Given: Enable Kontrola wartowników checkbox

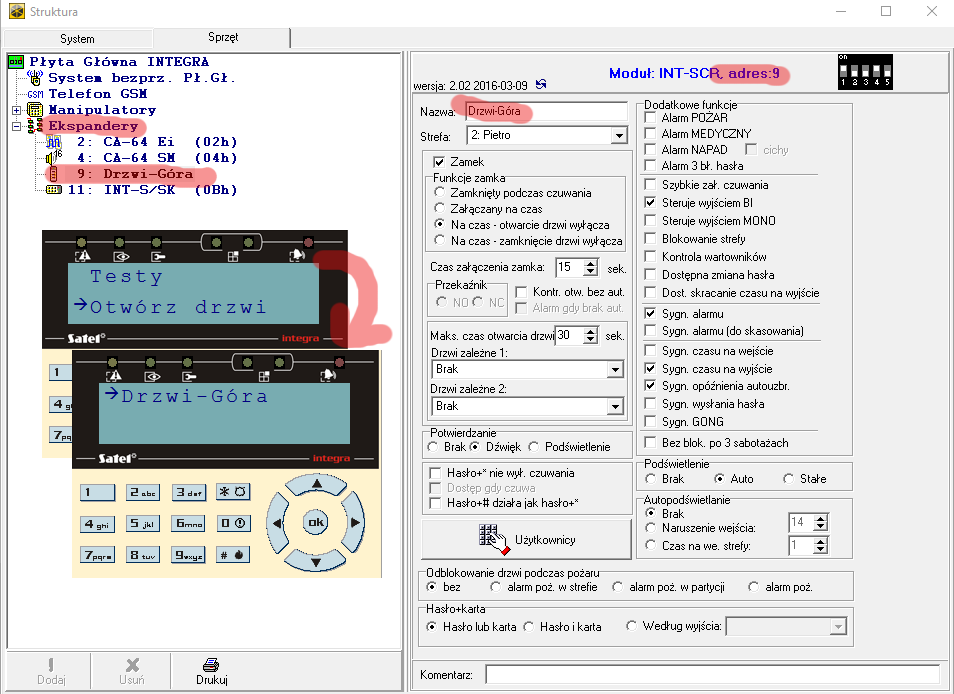Looking at the screenshot, I should click(650, 257).
